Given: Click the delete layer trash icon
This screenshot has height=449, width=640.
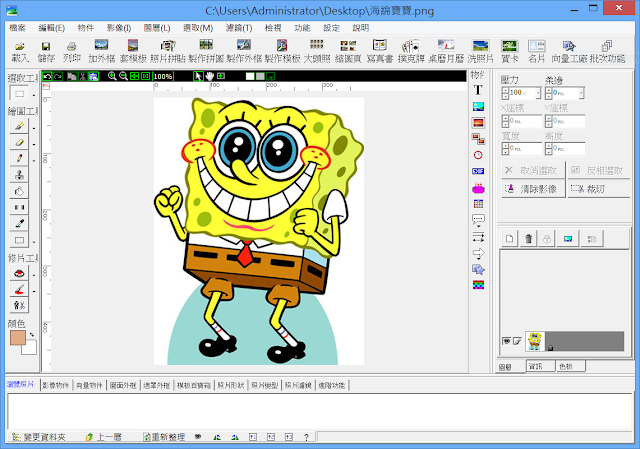Looking at the screenshot, I should click(x=528, y=238).
